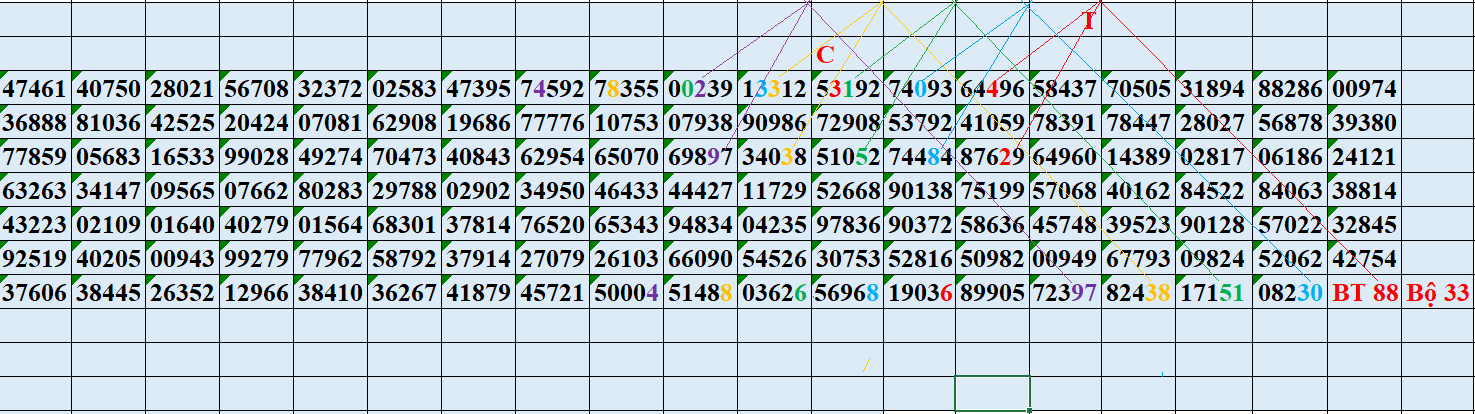The width and height of the screenshot is (1475, 414).
Task: Click the red letter C label
Action: 825,56
